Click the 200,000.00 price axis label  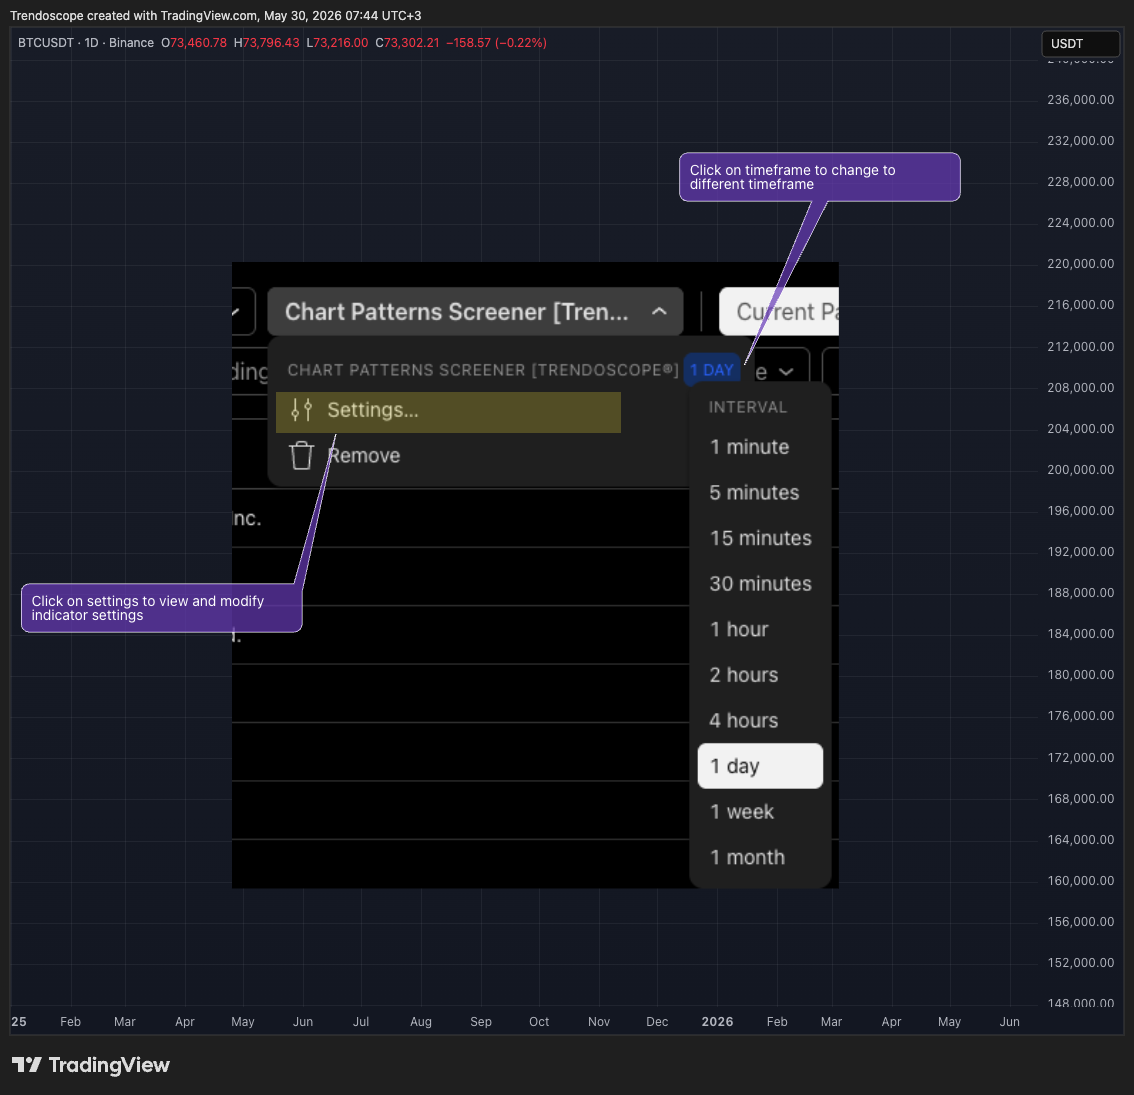[1080, 469]
